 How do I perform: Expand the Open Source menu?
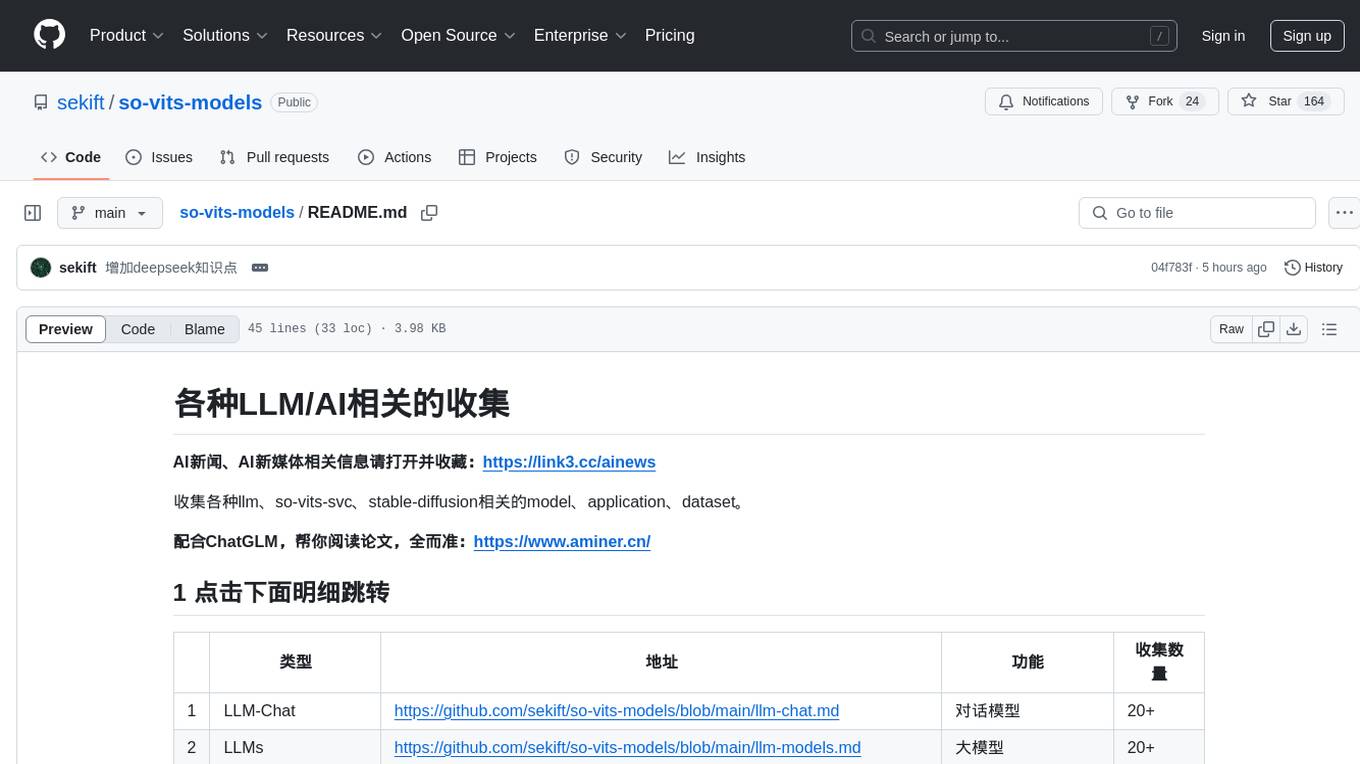click(459, 35)
